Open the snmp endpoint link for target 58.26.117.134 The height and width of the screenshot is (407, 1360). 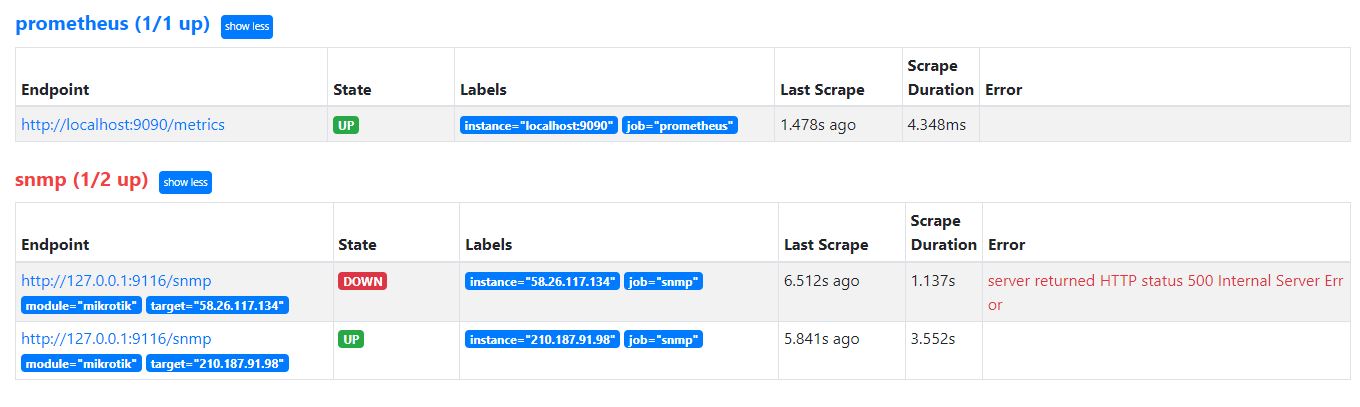(x=116, y=281)
